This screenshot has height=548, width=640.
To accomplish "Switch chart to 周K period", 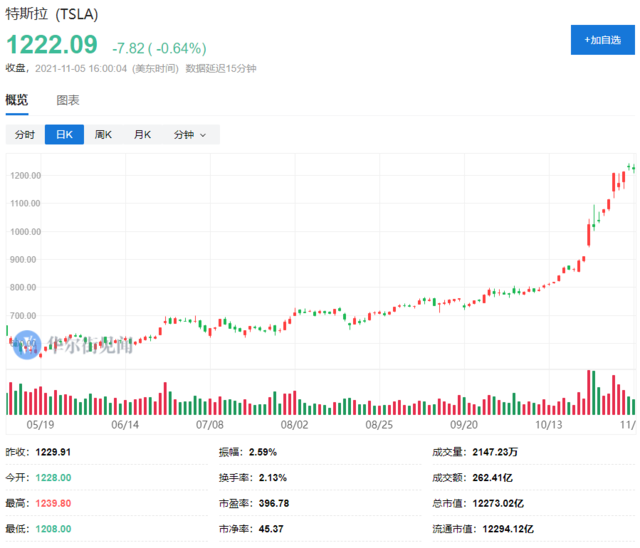I will (103, 135).
